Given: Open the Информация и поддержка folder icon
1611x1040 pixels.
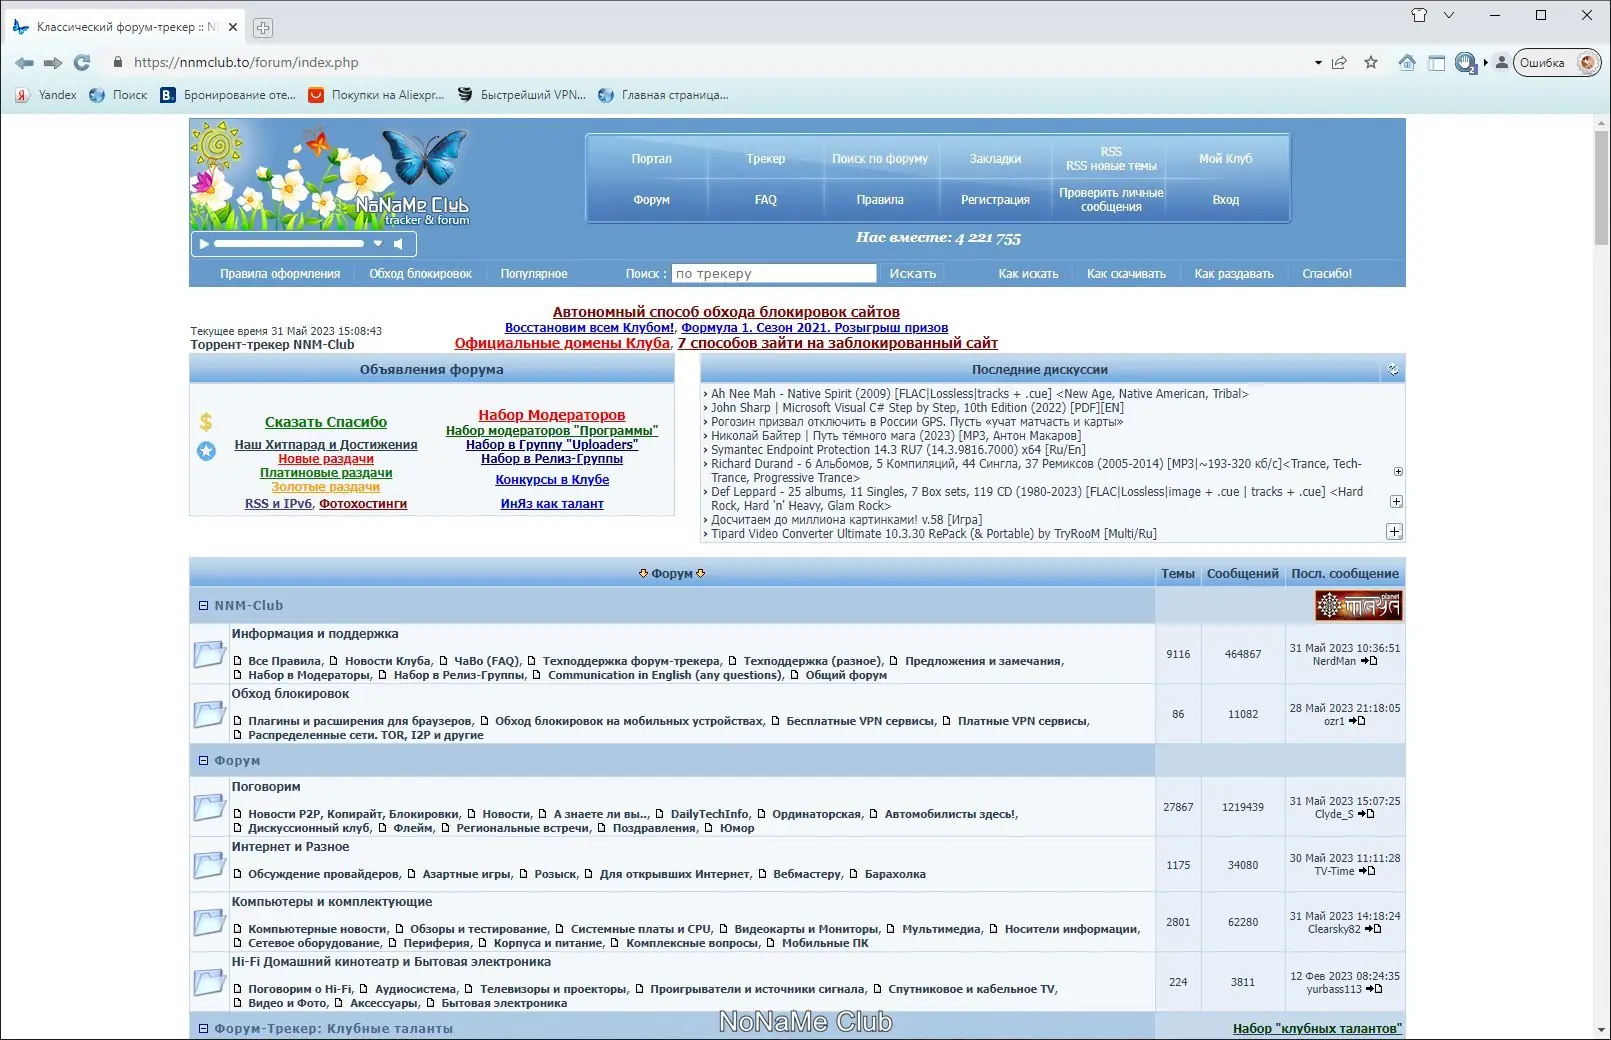Looking at the screenshot, I should tap(209, 654).
